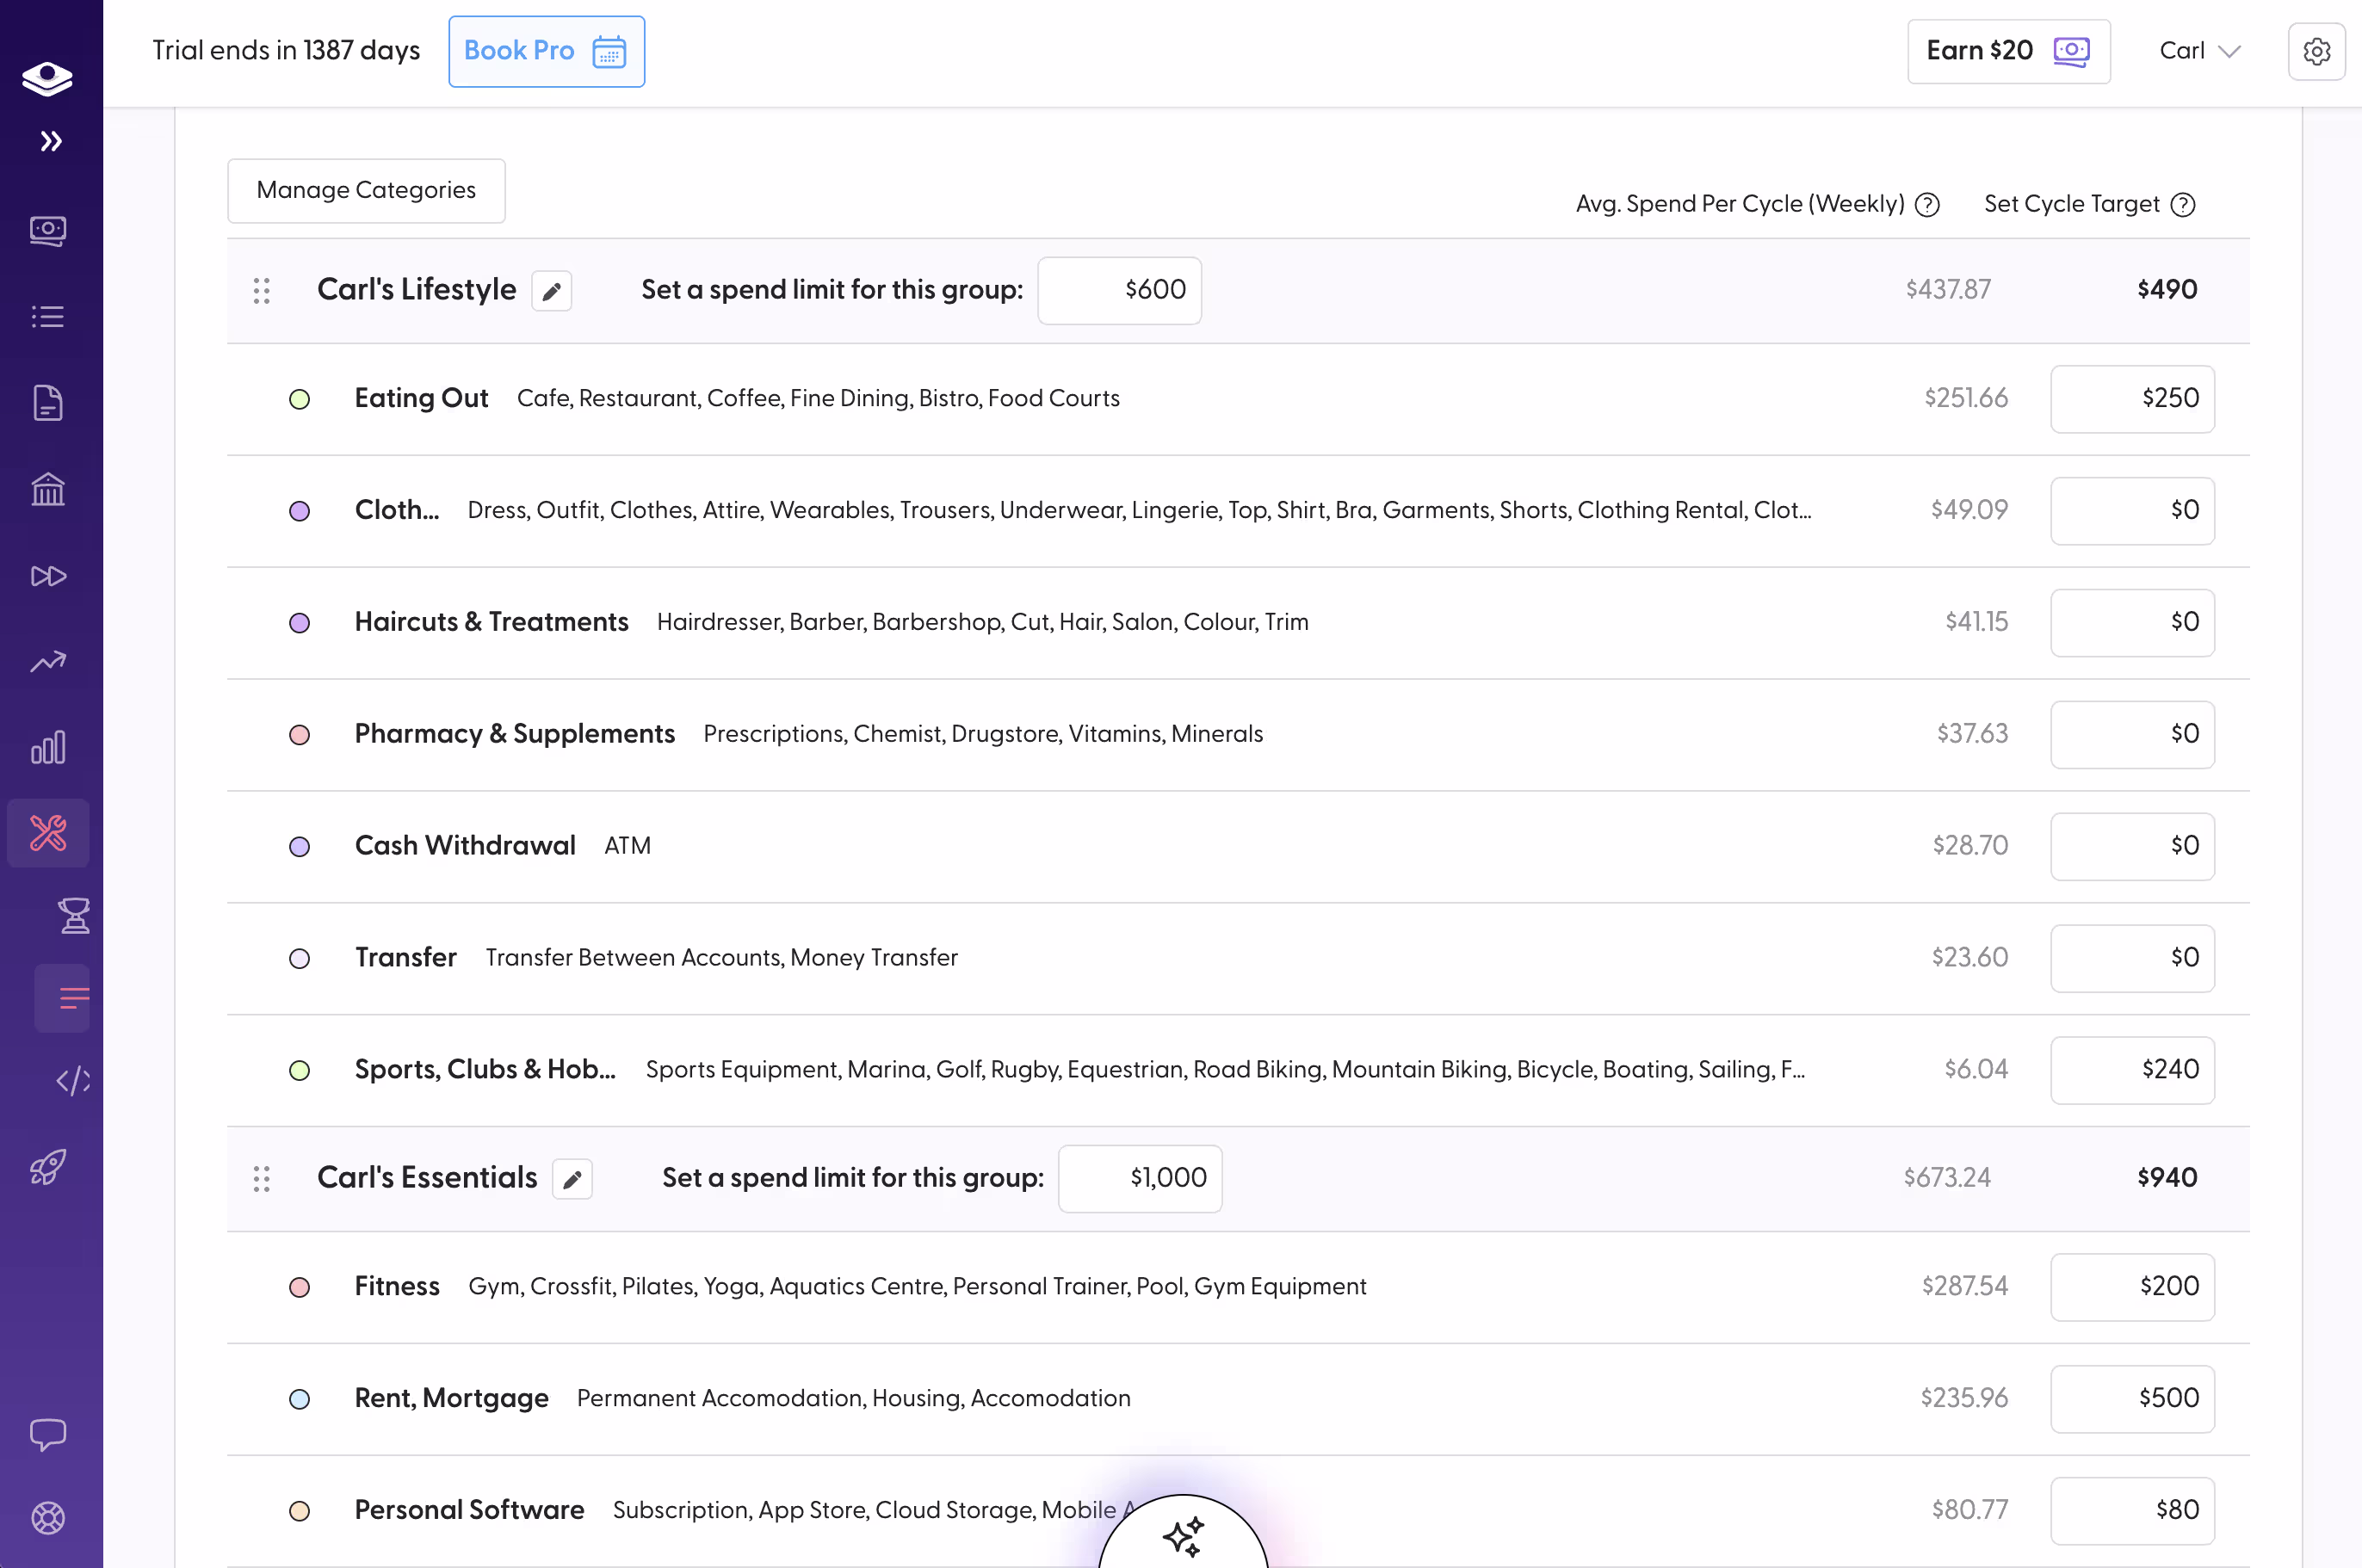Open the trophy sidebar icon
This screenshot has height=1568, width=2362.
pos(74,916)
